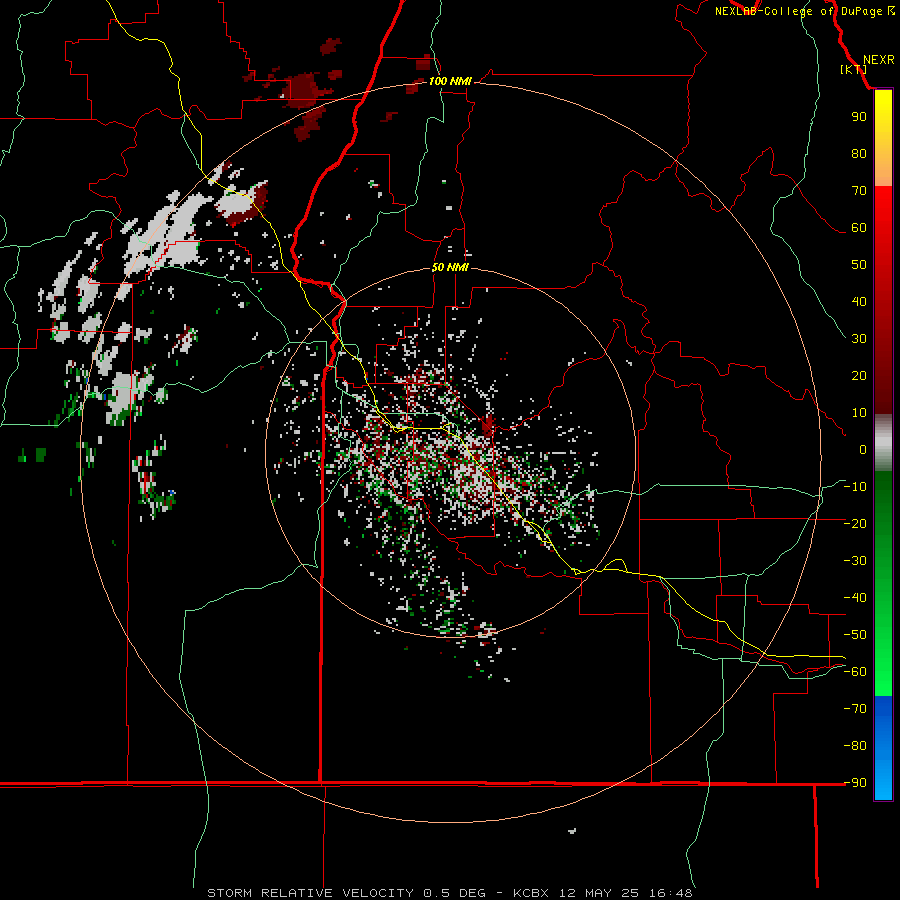The image size is (900, 900).
Task: Select the 30 value on velocity scale
Action: click(859, 339)
